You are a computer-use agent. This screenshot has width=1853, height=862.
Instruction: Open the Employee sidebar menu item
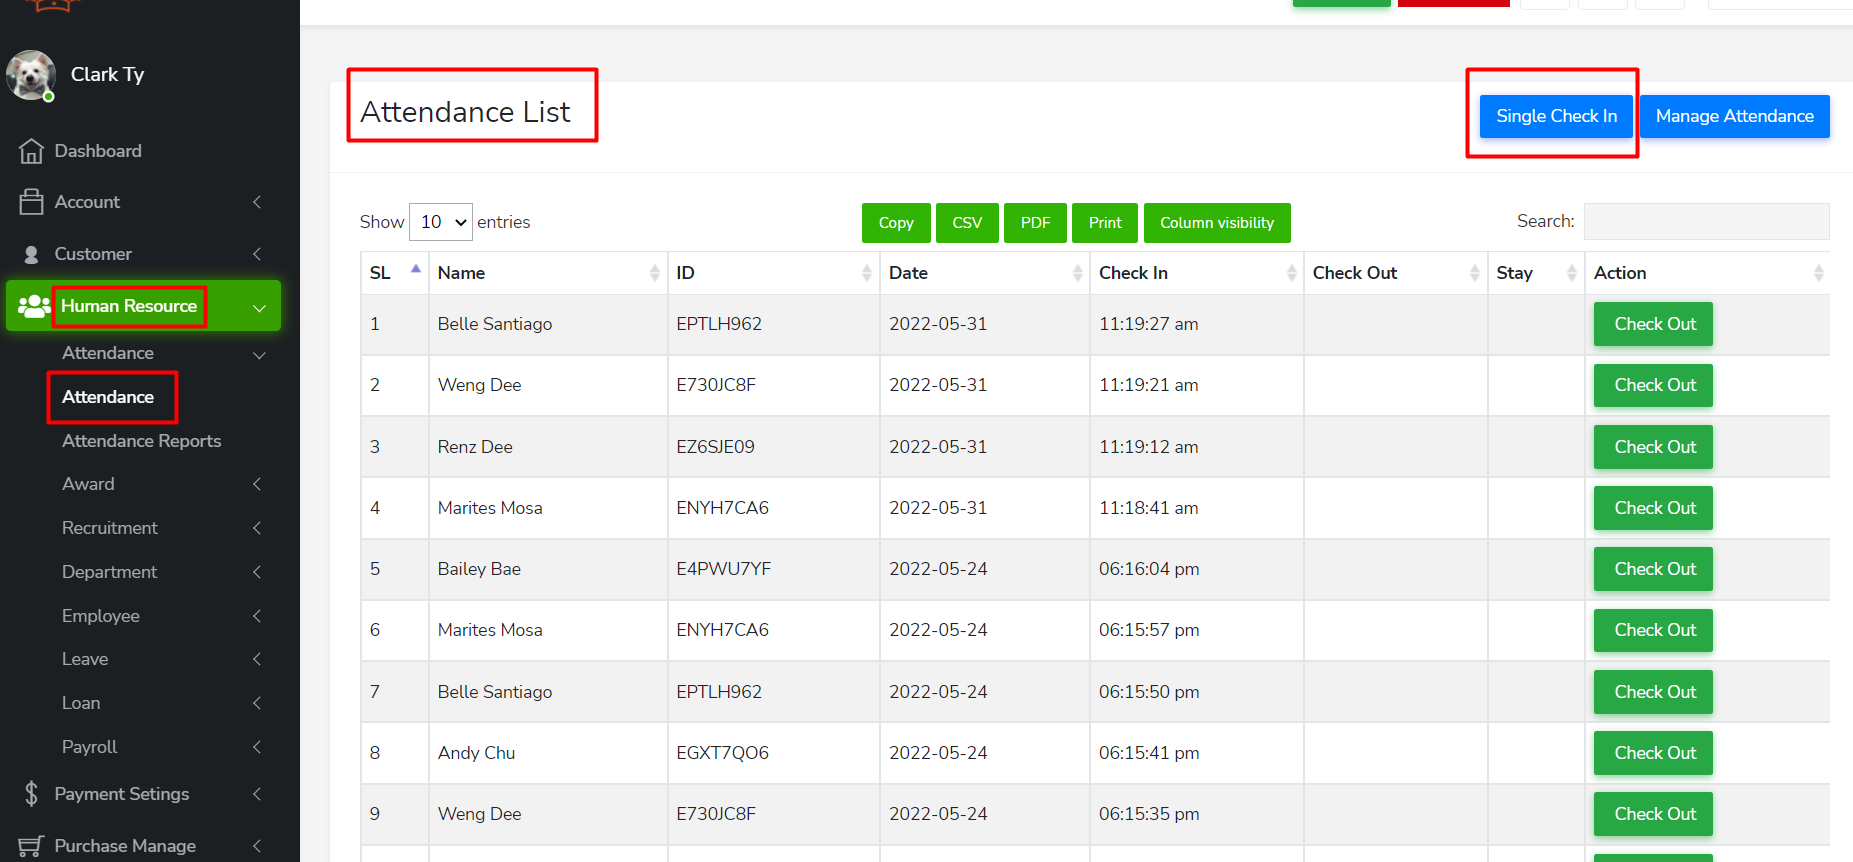101,616
